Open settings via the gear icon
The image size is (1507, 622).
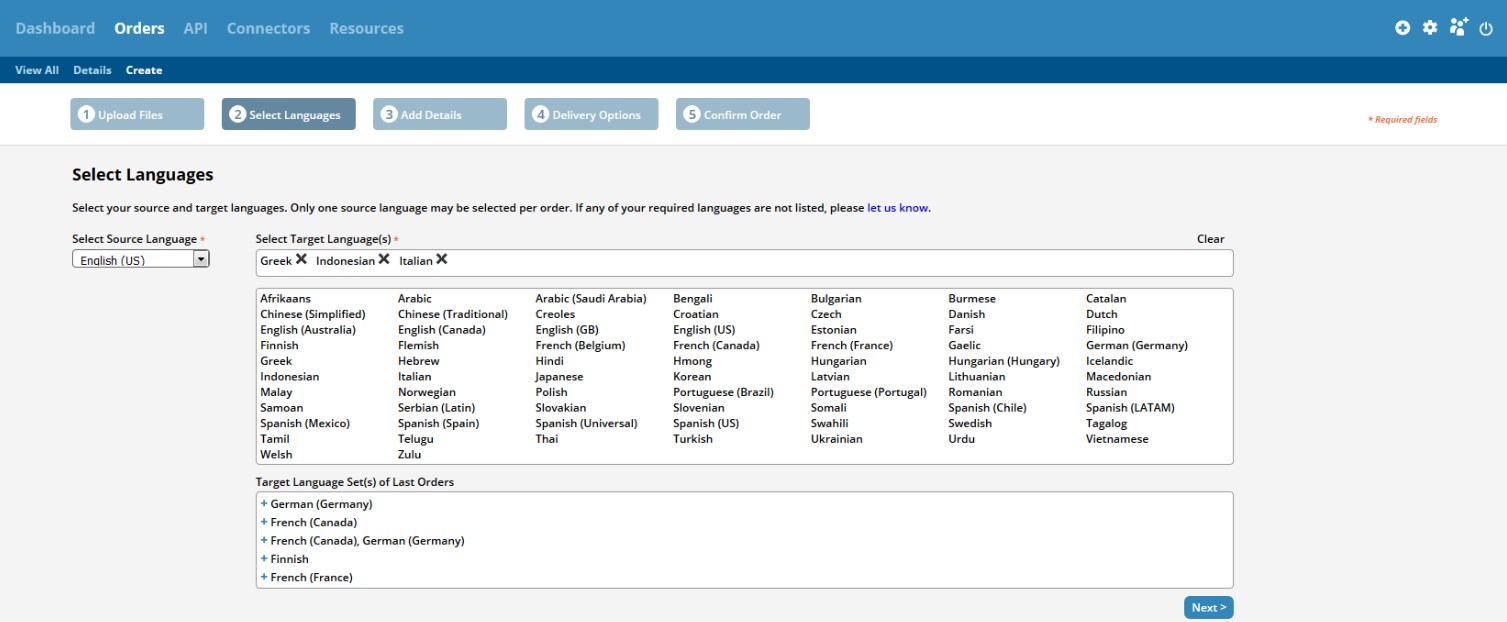1430,28
